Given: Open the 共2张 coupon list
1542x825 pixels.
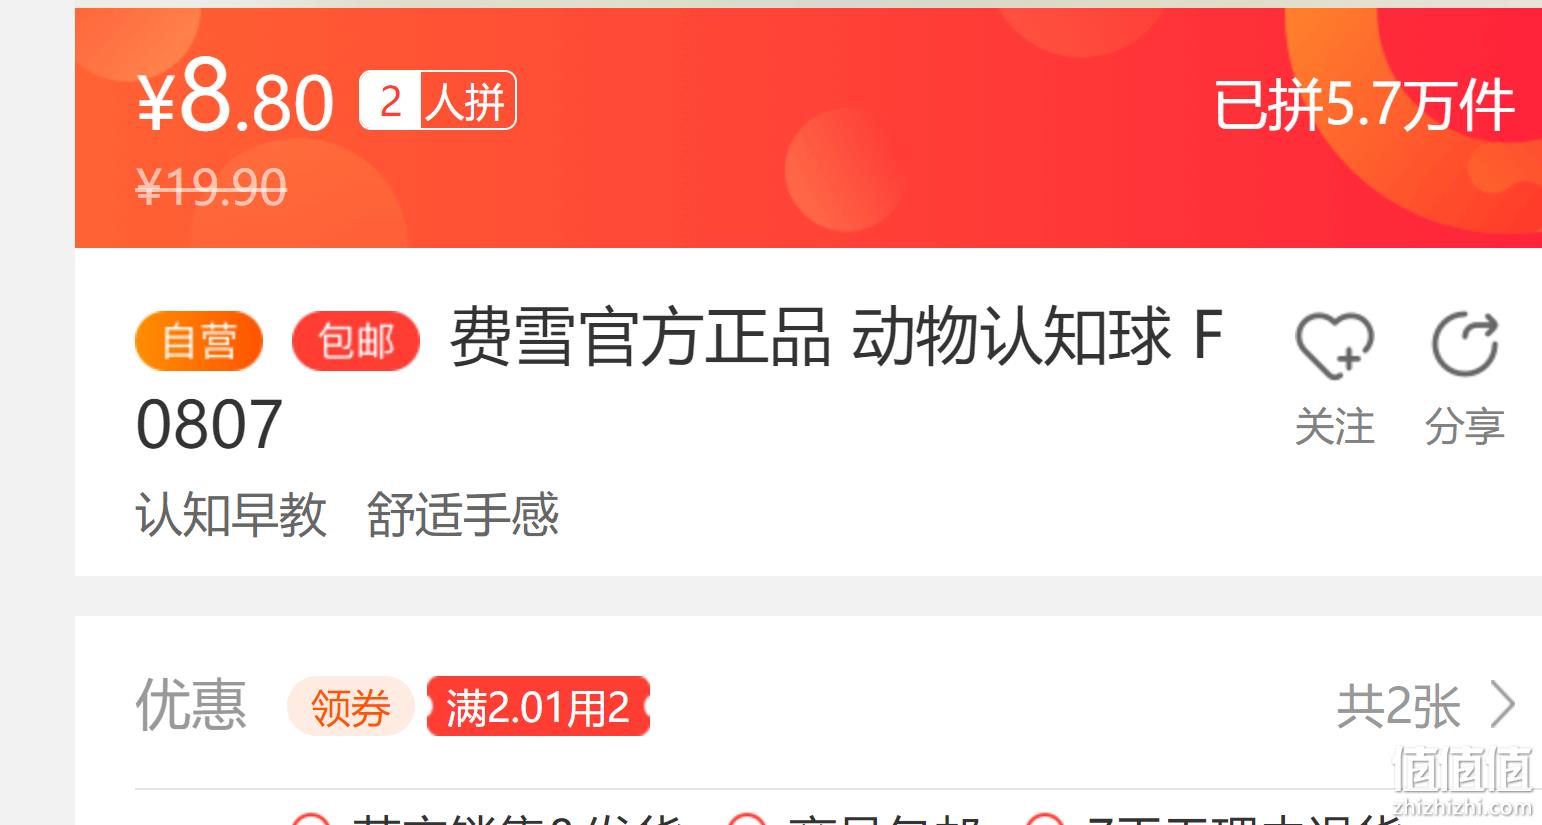Looking at the screenshot, I should (x=1399, y=707).
